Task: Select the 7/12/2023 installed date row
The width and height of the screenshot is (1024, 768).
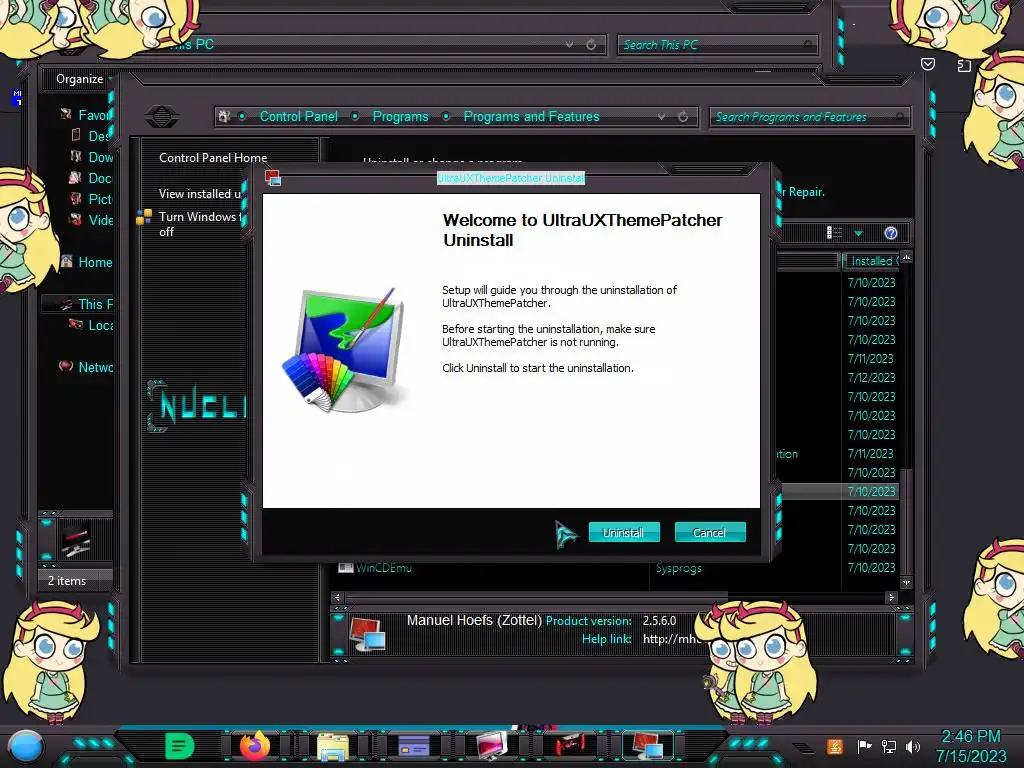Action: (x=871, y=377)
